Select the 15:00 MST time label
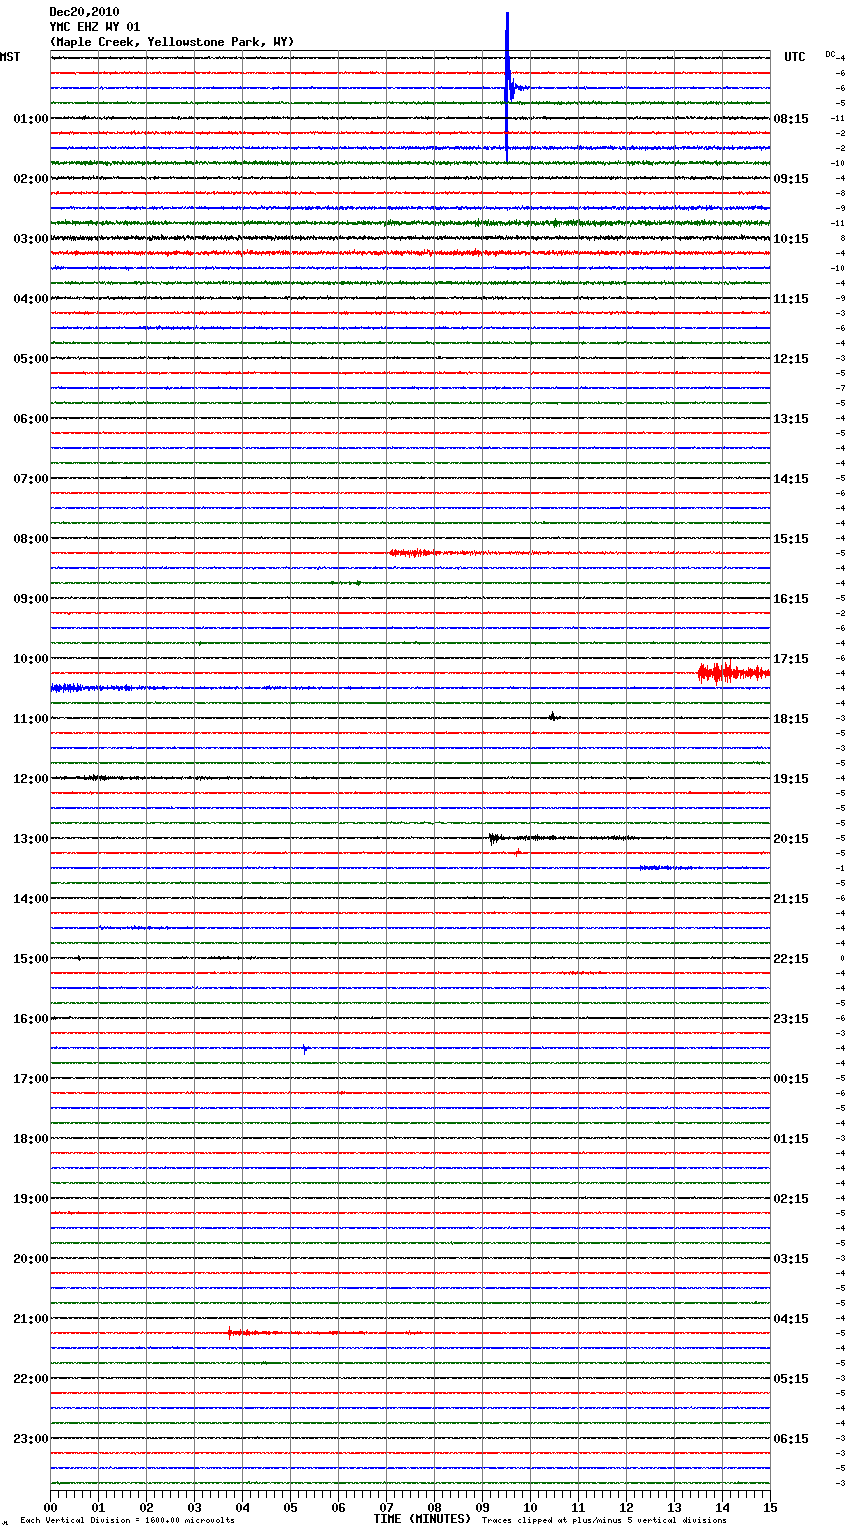 (x=31, y=959)
